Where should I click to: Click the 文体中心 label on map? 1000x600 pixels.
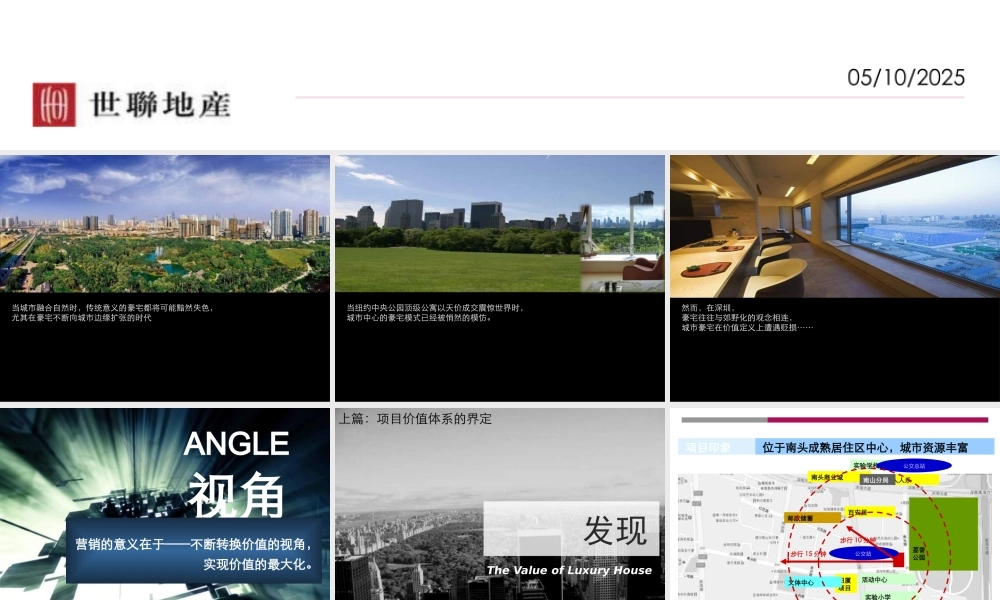point(800,583)
